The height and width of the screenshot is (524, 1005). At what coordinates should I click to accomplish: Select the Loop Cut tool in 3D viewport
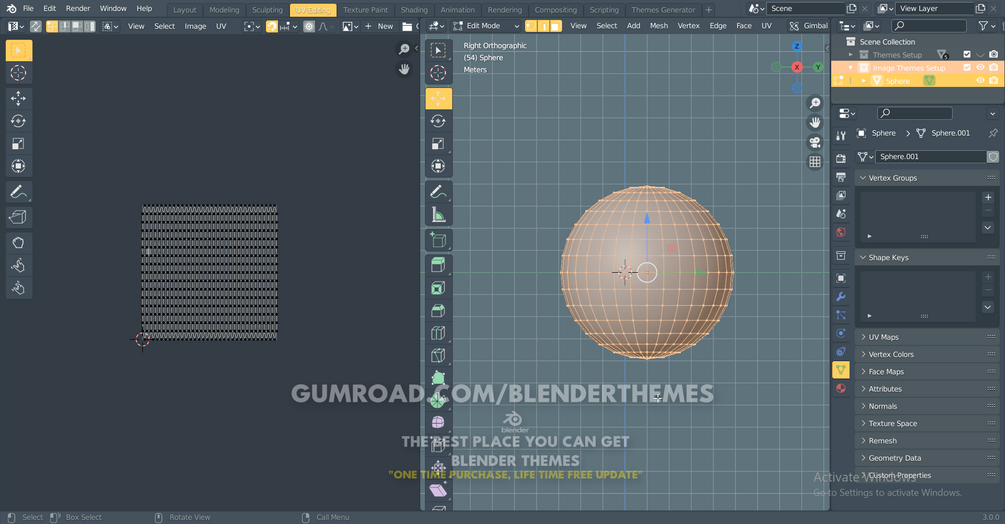[x=438, y=332]
